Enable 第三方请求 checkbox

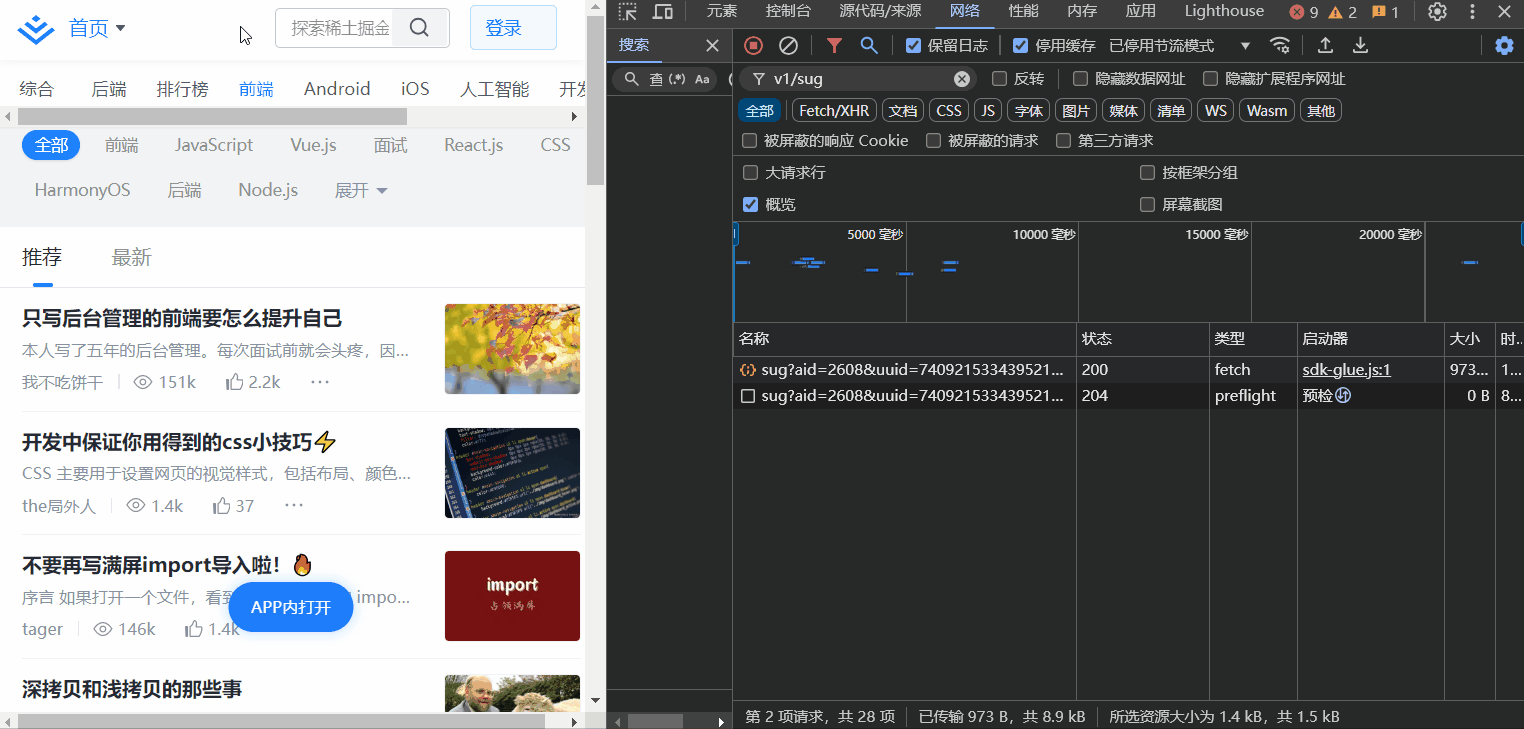pyautogui.click(x=1063, y=141)
